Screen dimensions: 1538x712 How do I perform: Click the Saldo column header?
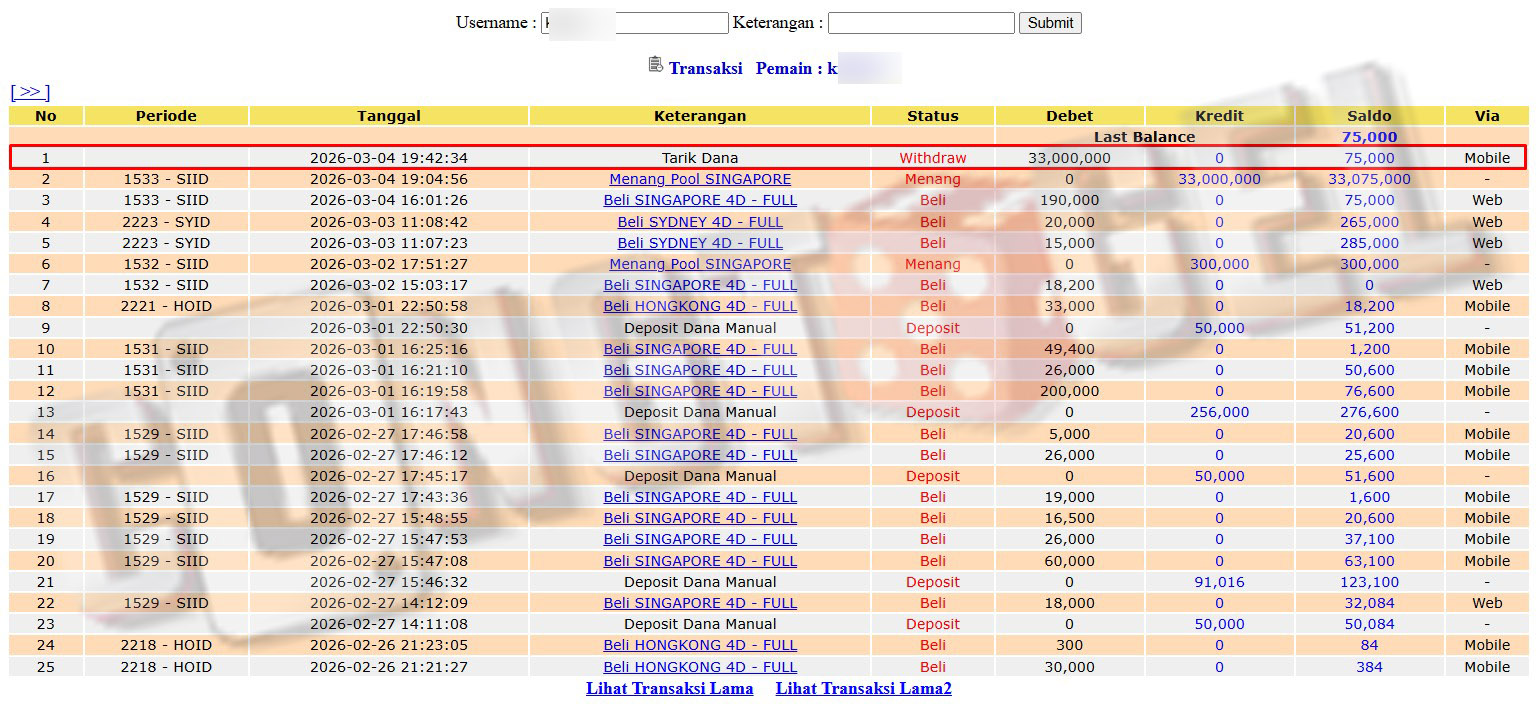click(1369, 116)
